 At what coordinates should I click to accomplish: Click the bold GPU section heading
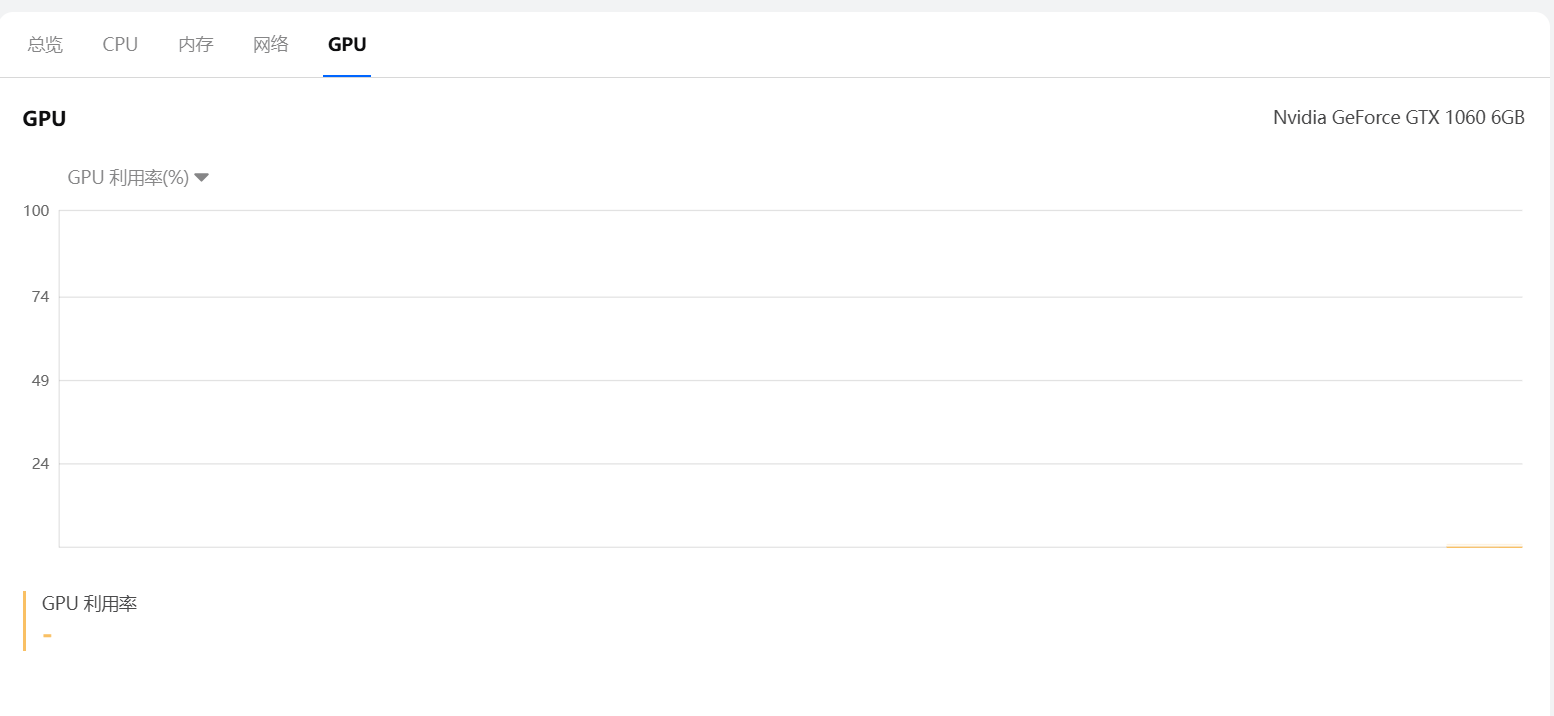(x=44, y=119)
